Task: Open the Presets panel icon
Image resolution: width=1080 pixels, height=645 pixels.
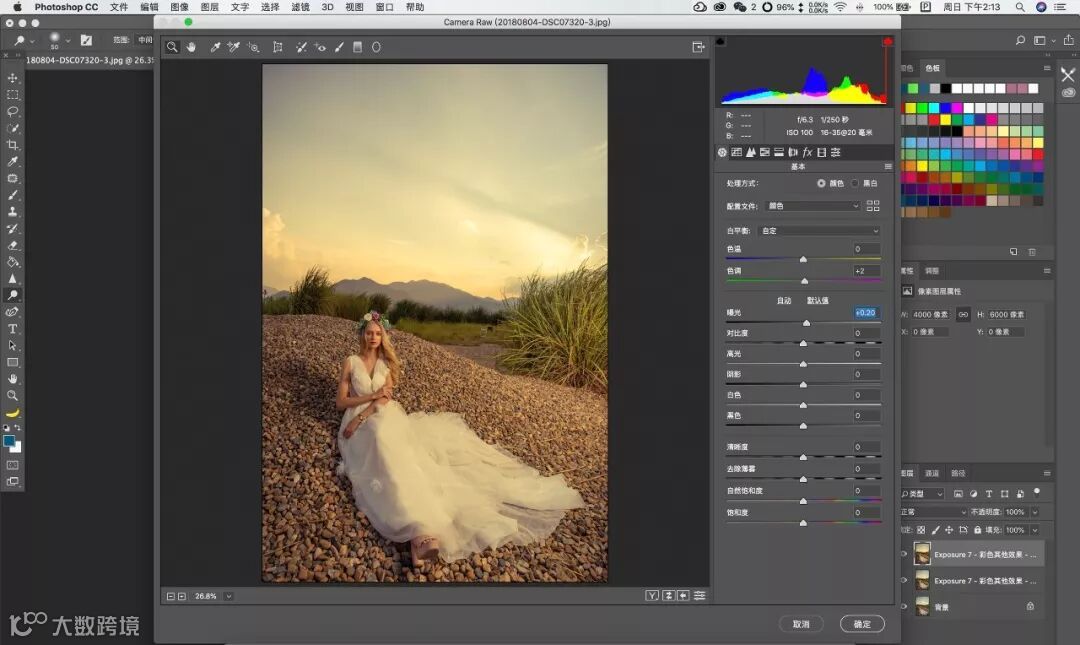Action: pos(835,152)
